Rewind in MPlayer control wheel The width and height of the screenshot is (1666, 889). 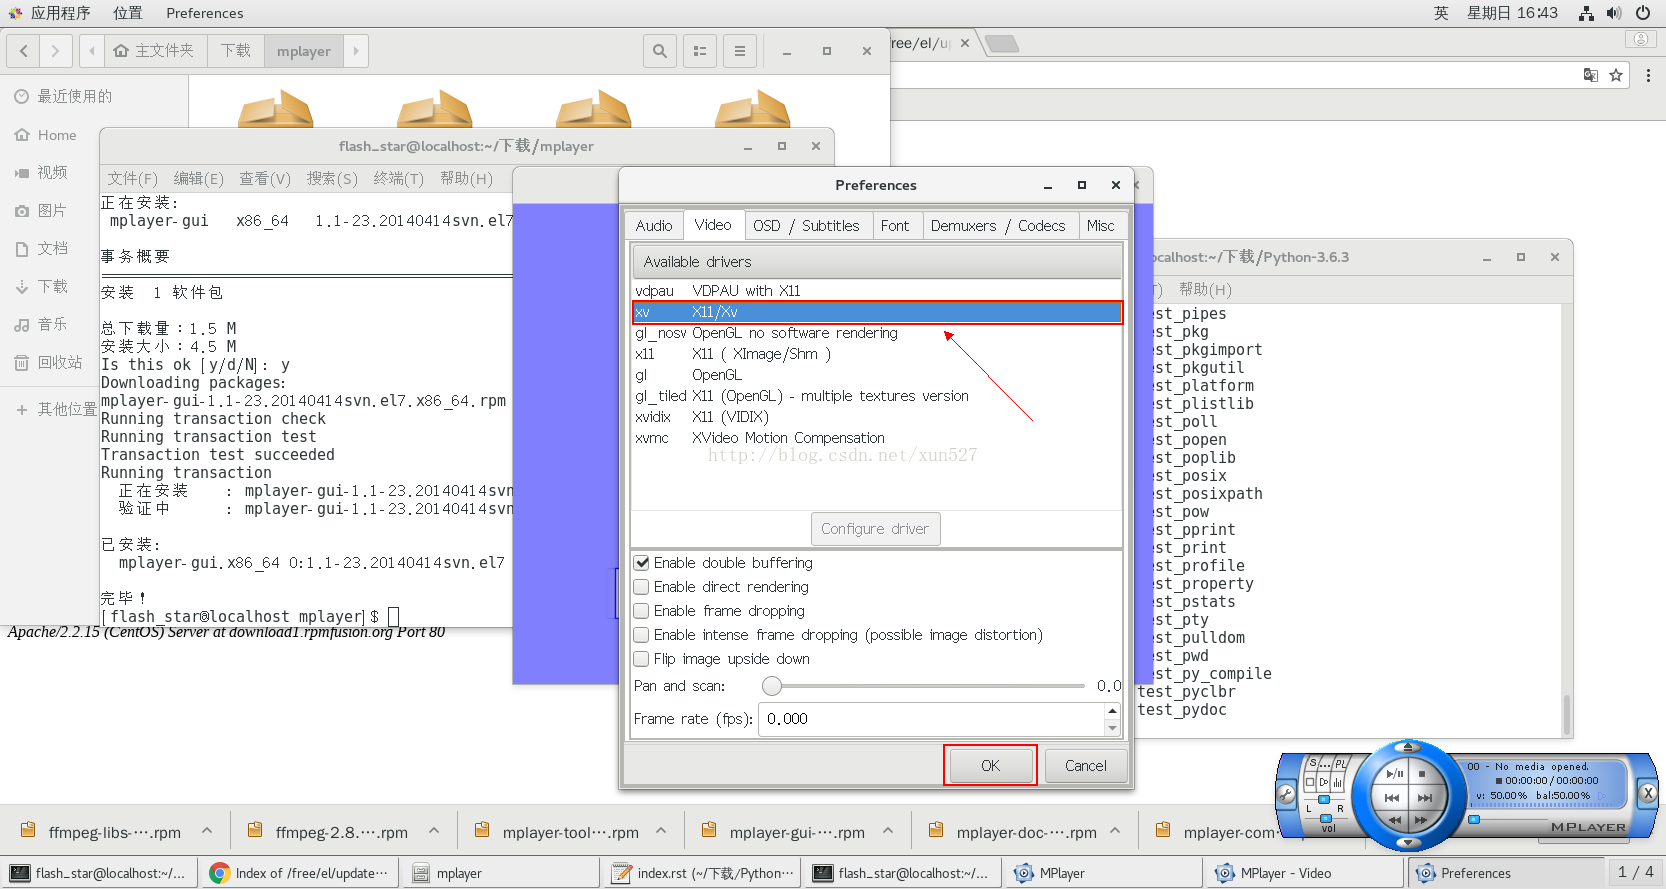[x=1395, y=820]
